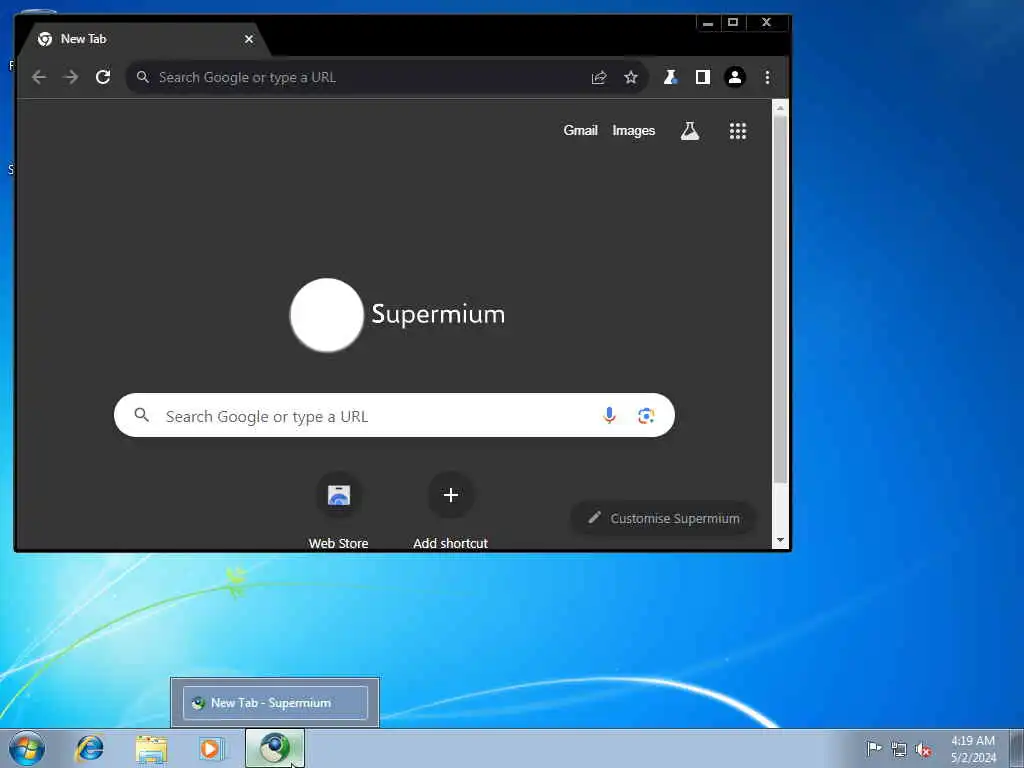Open the clock showing 4:19 AM
The width and height of the screenshot is (1024, 768).
coord(973,749)
